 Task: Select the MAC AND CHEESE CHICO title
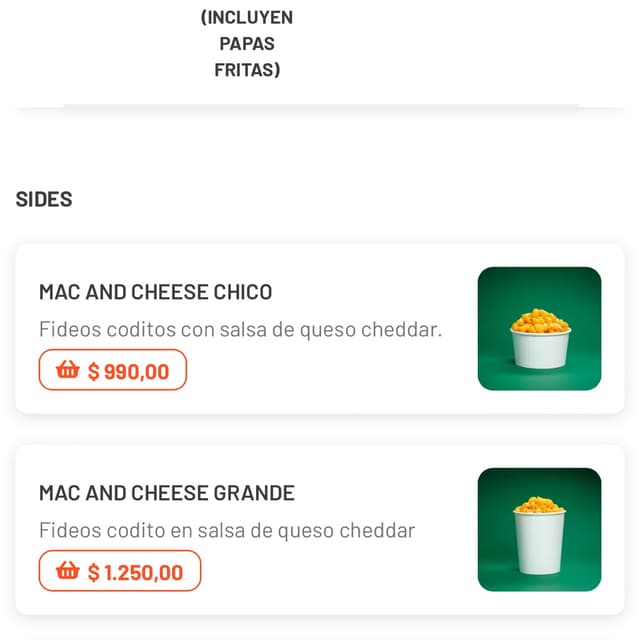tap(155, 292)
